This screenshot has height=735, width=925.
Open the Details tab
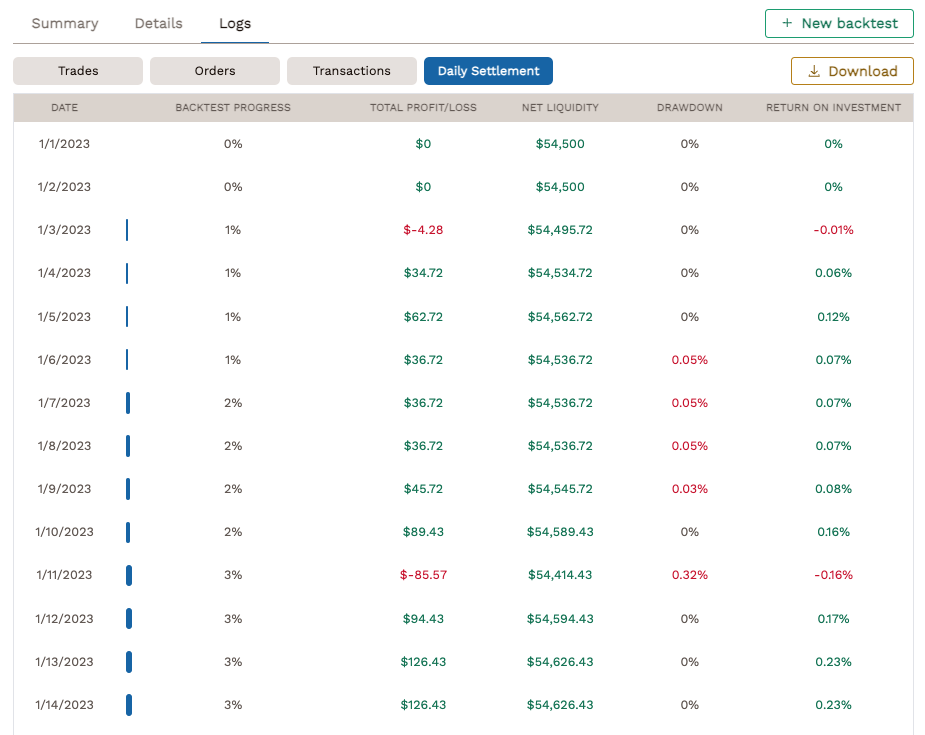(158, 23)
